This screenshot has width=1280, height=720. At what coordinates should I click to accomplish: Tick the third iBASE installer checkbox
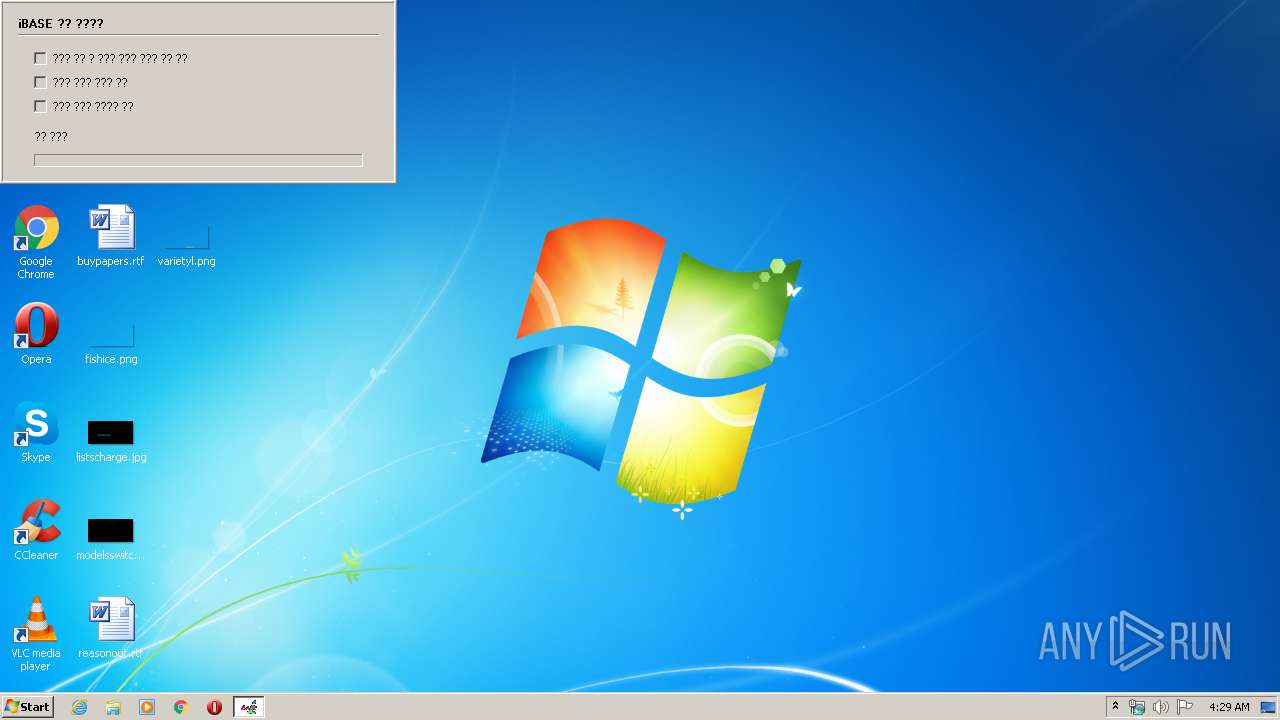point(40,106)
